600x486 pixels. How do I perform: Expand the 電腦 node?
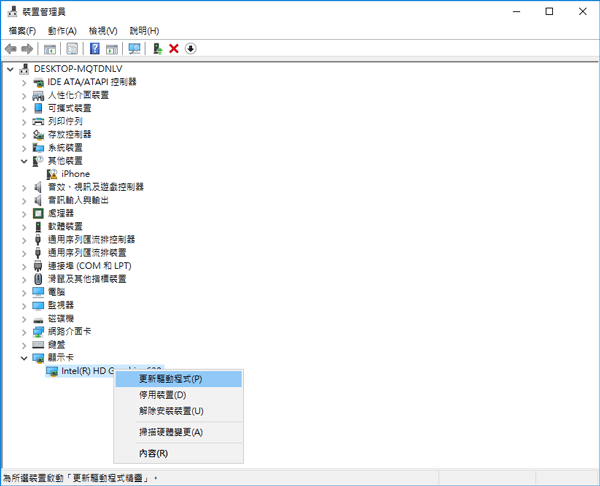(24, 292)
